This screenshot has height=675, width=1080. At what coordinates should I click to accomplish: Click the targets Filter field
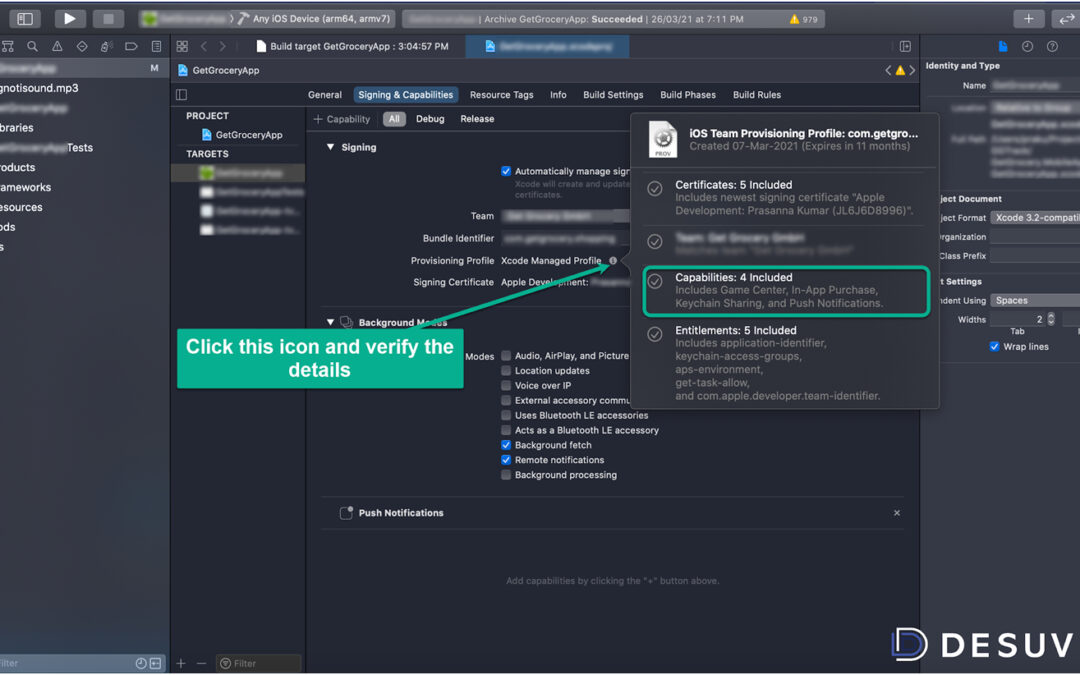tap(259, 663)
